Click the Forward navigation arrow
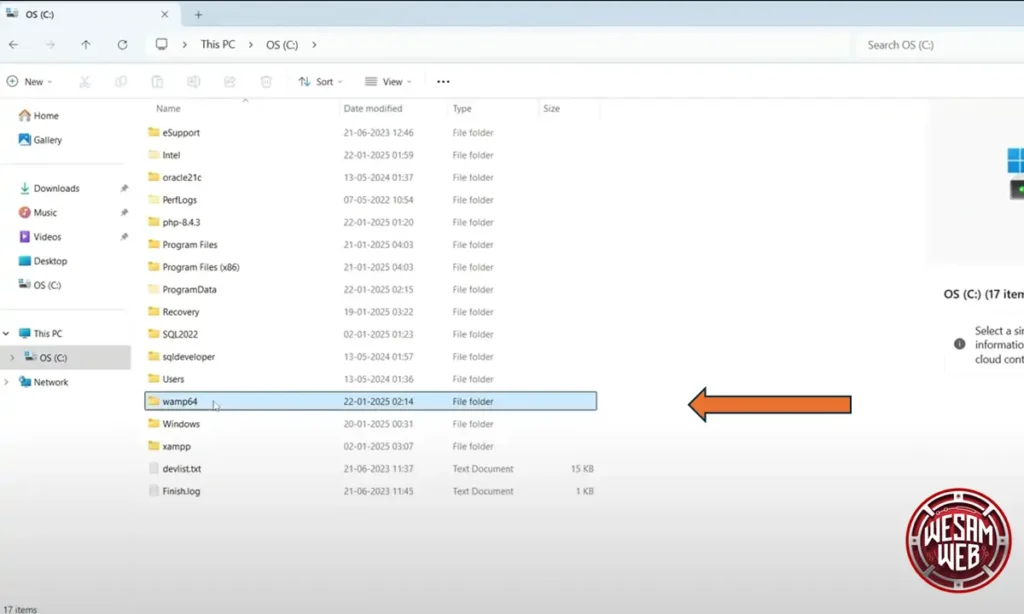 (x=50, y=44)
